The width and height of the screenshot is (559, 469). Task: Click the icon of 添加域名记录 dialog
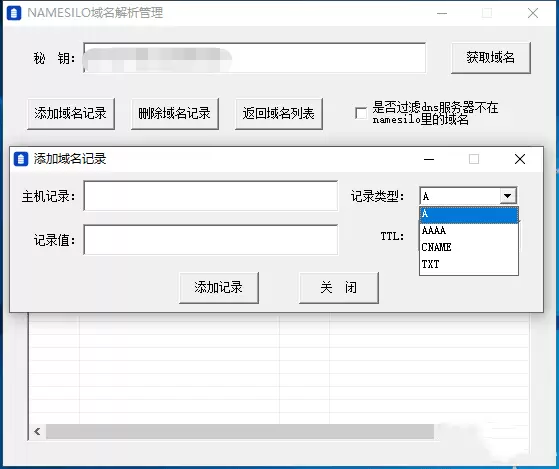(21, 159)
